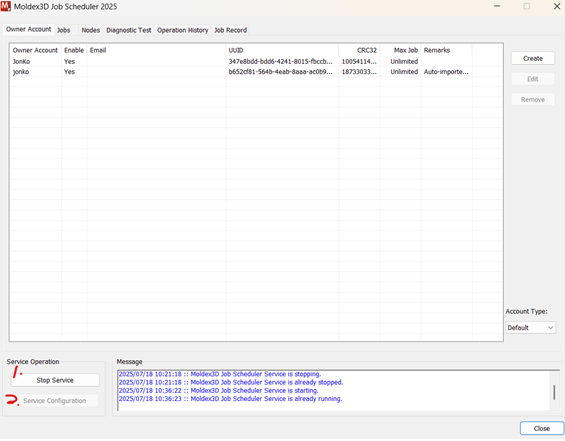This screenshot has height=441, width=565.
Task: Click the Email column header
Action: (x=156, y=50)
